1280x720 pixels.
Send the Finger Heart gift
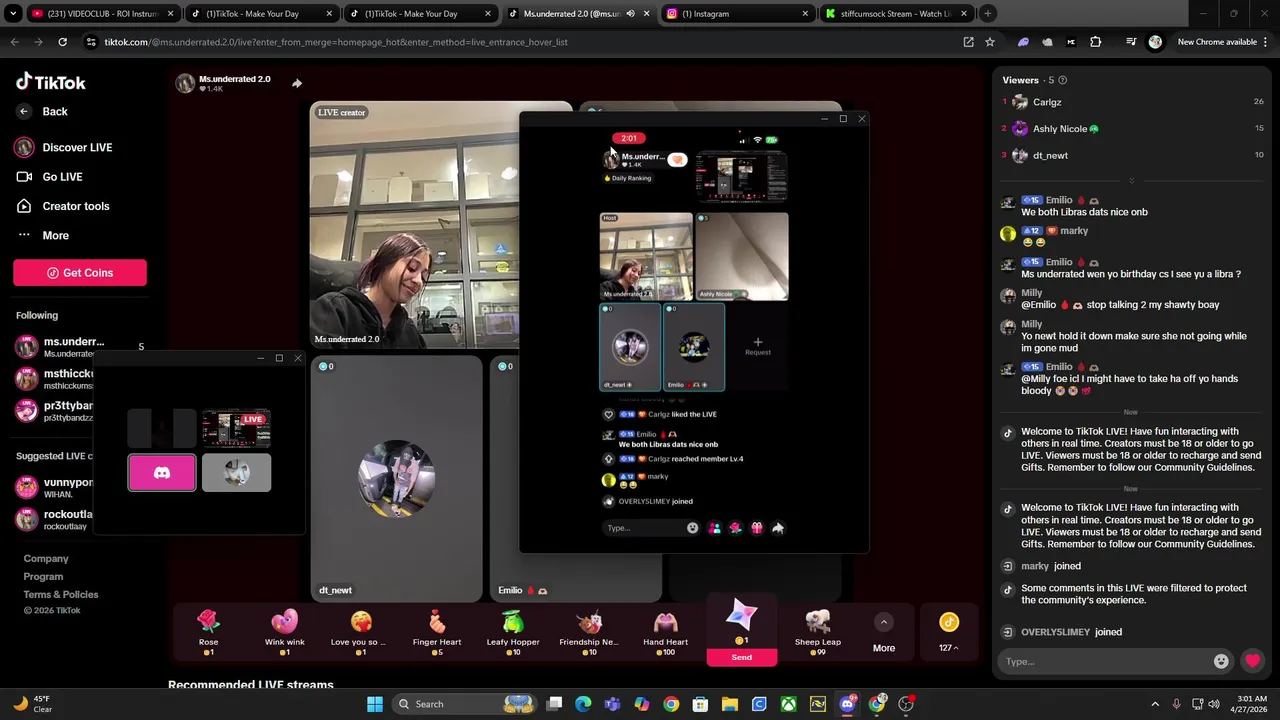click(437, 632)
